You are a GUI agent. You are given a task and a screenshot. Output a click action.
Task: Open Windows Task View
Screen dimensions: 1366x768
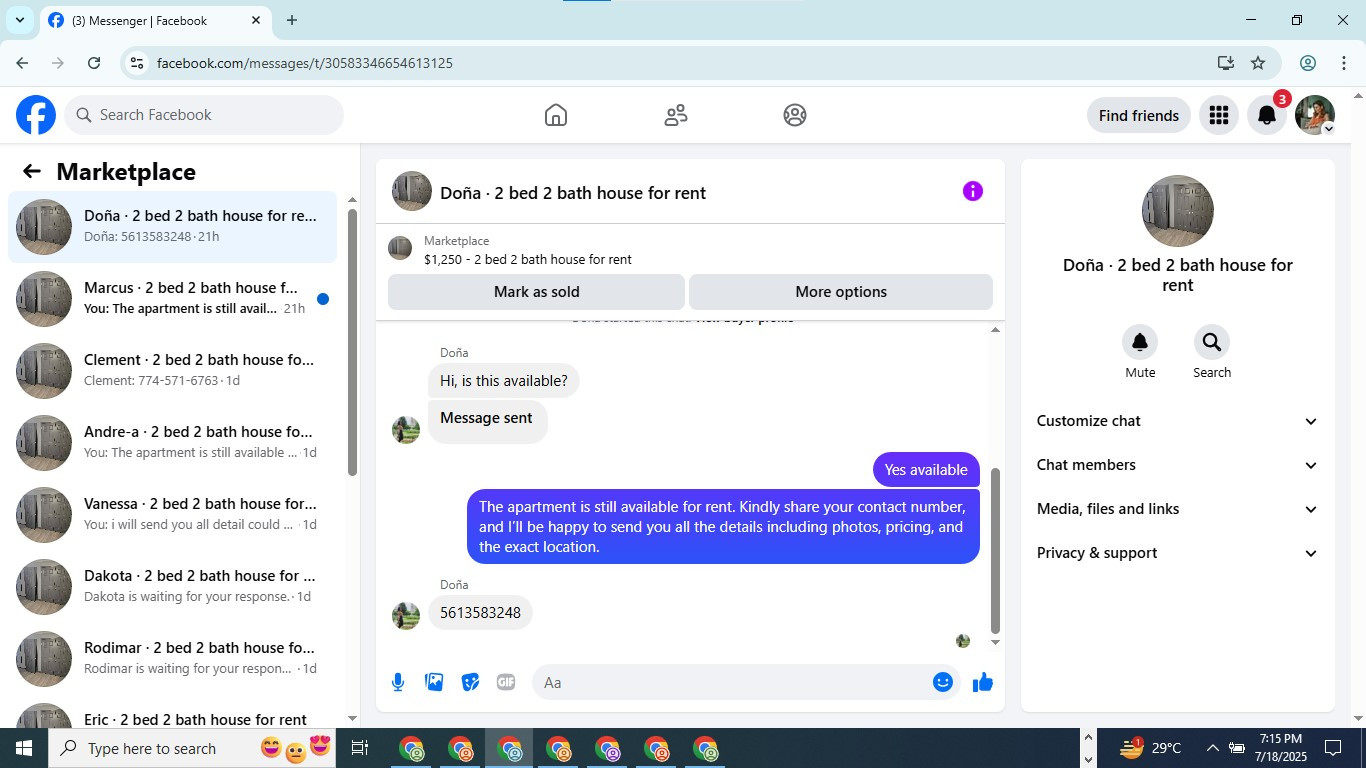pos(360,748)
